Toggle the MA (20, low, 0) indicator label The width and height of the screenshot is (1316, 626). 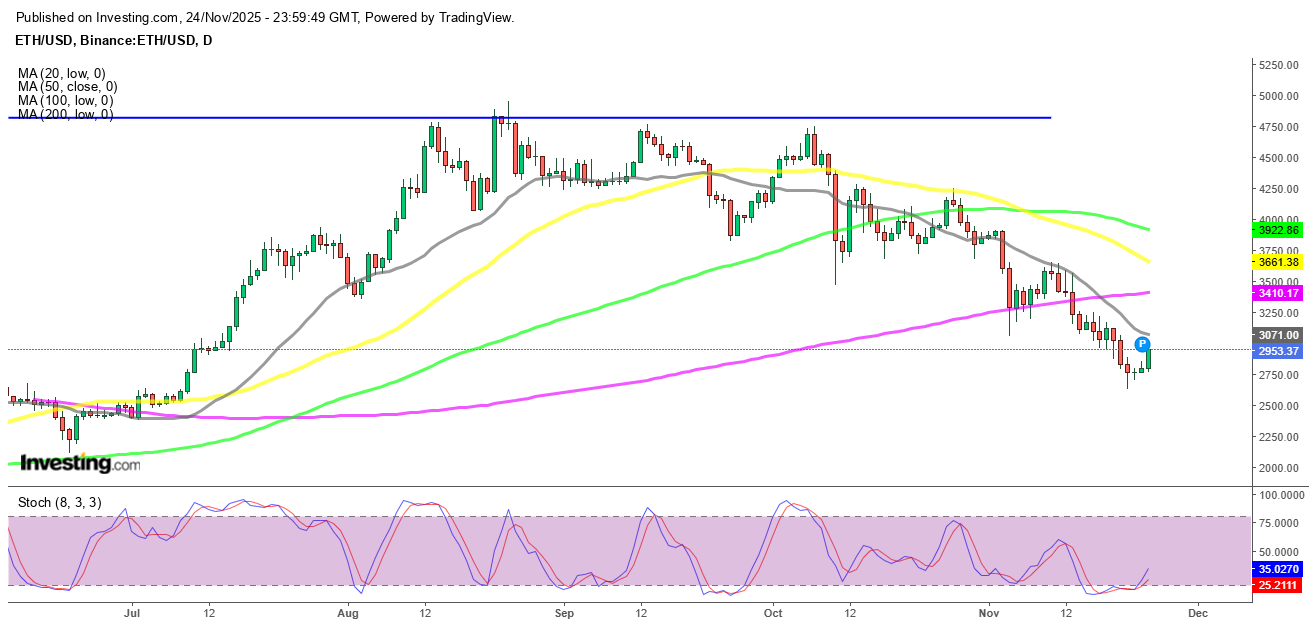click(x=61, y=73)
